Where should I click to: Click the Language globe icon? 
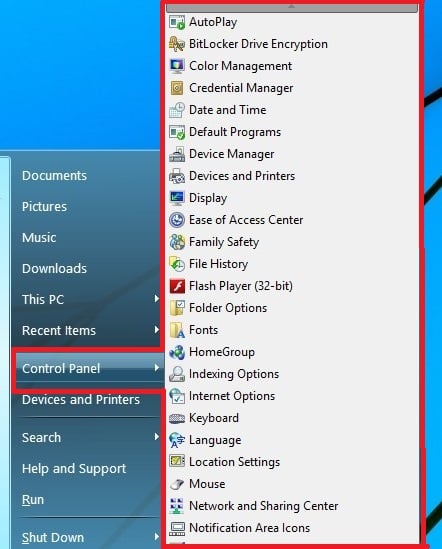[x=177, y=440]
